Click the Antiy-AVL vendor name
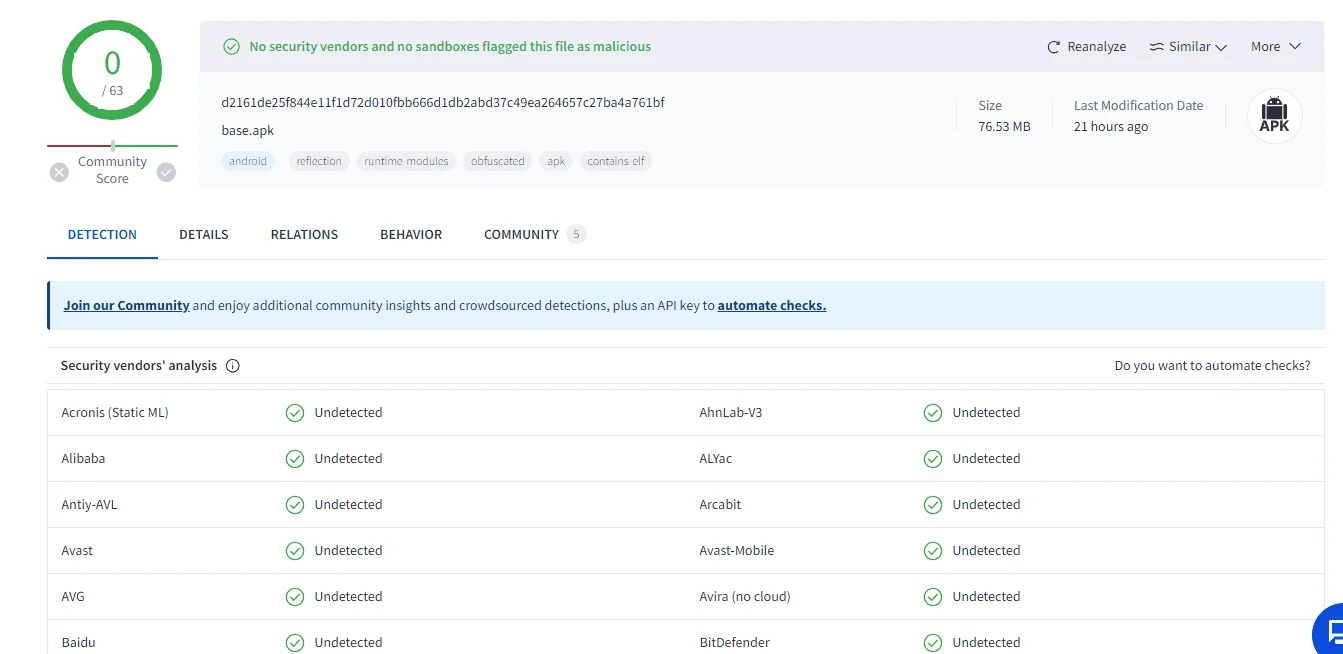This screenshot has height=654, width=1343. [x=89, y=505]
